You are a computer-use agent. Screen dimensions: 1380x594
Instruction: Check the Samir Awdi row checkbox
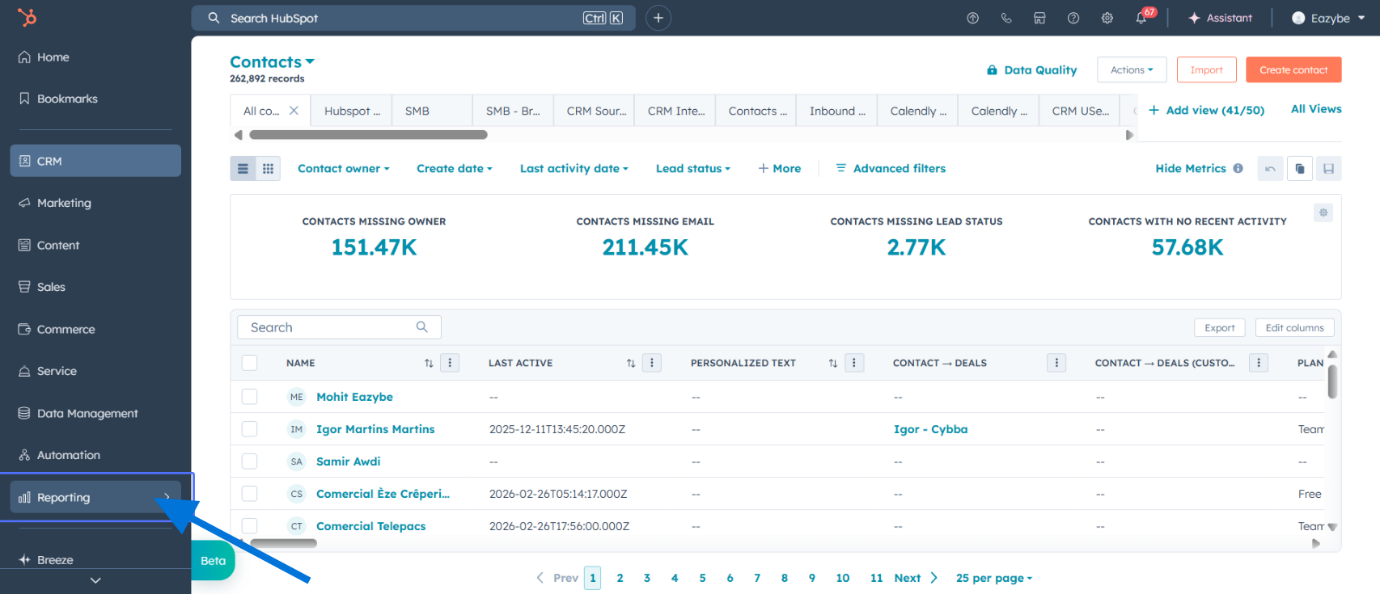coord(249,461)
